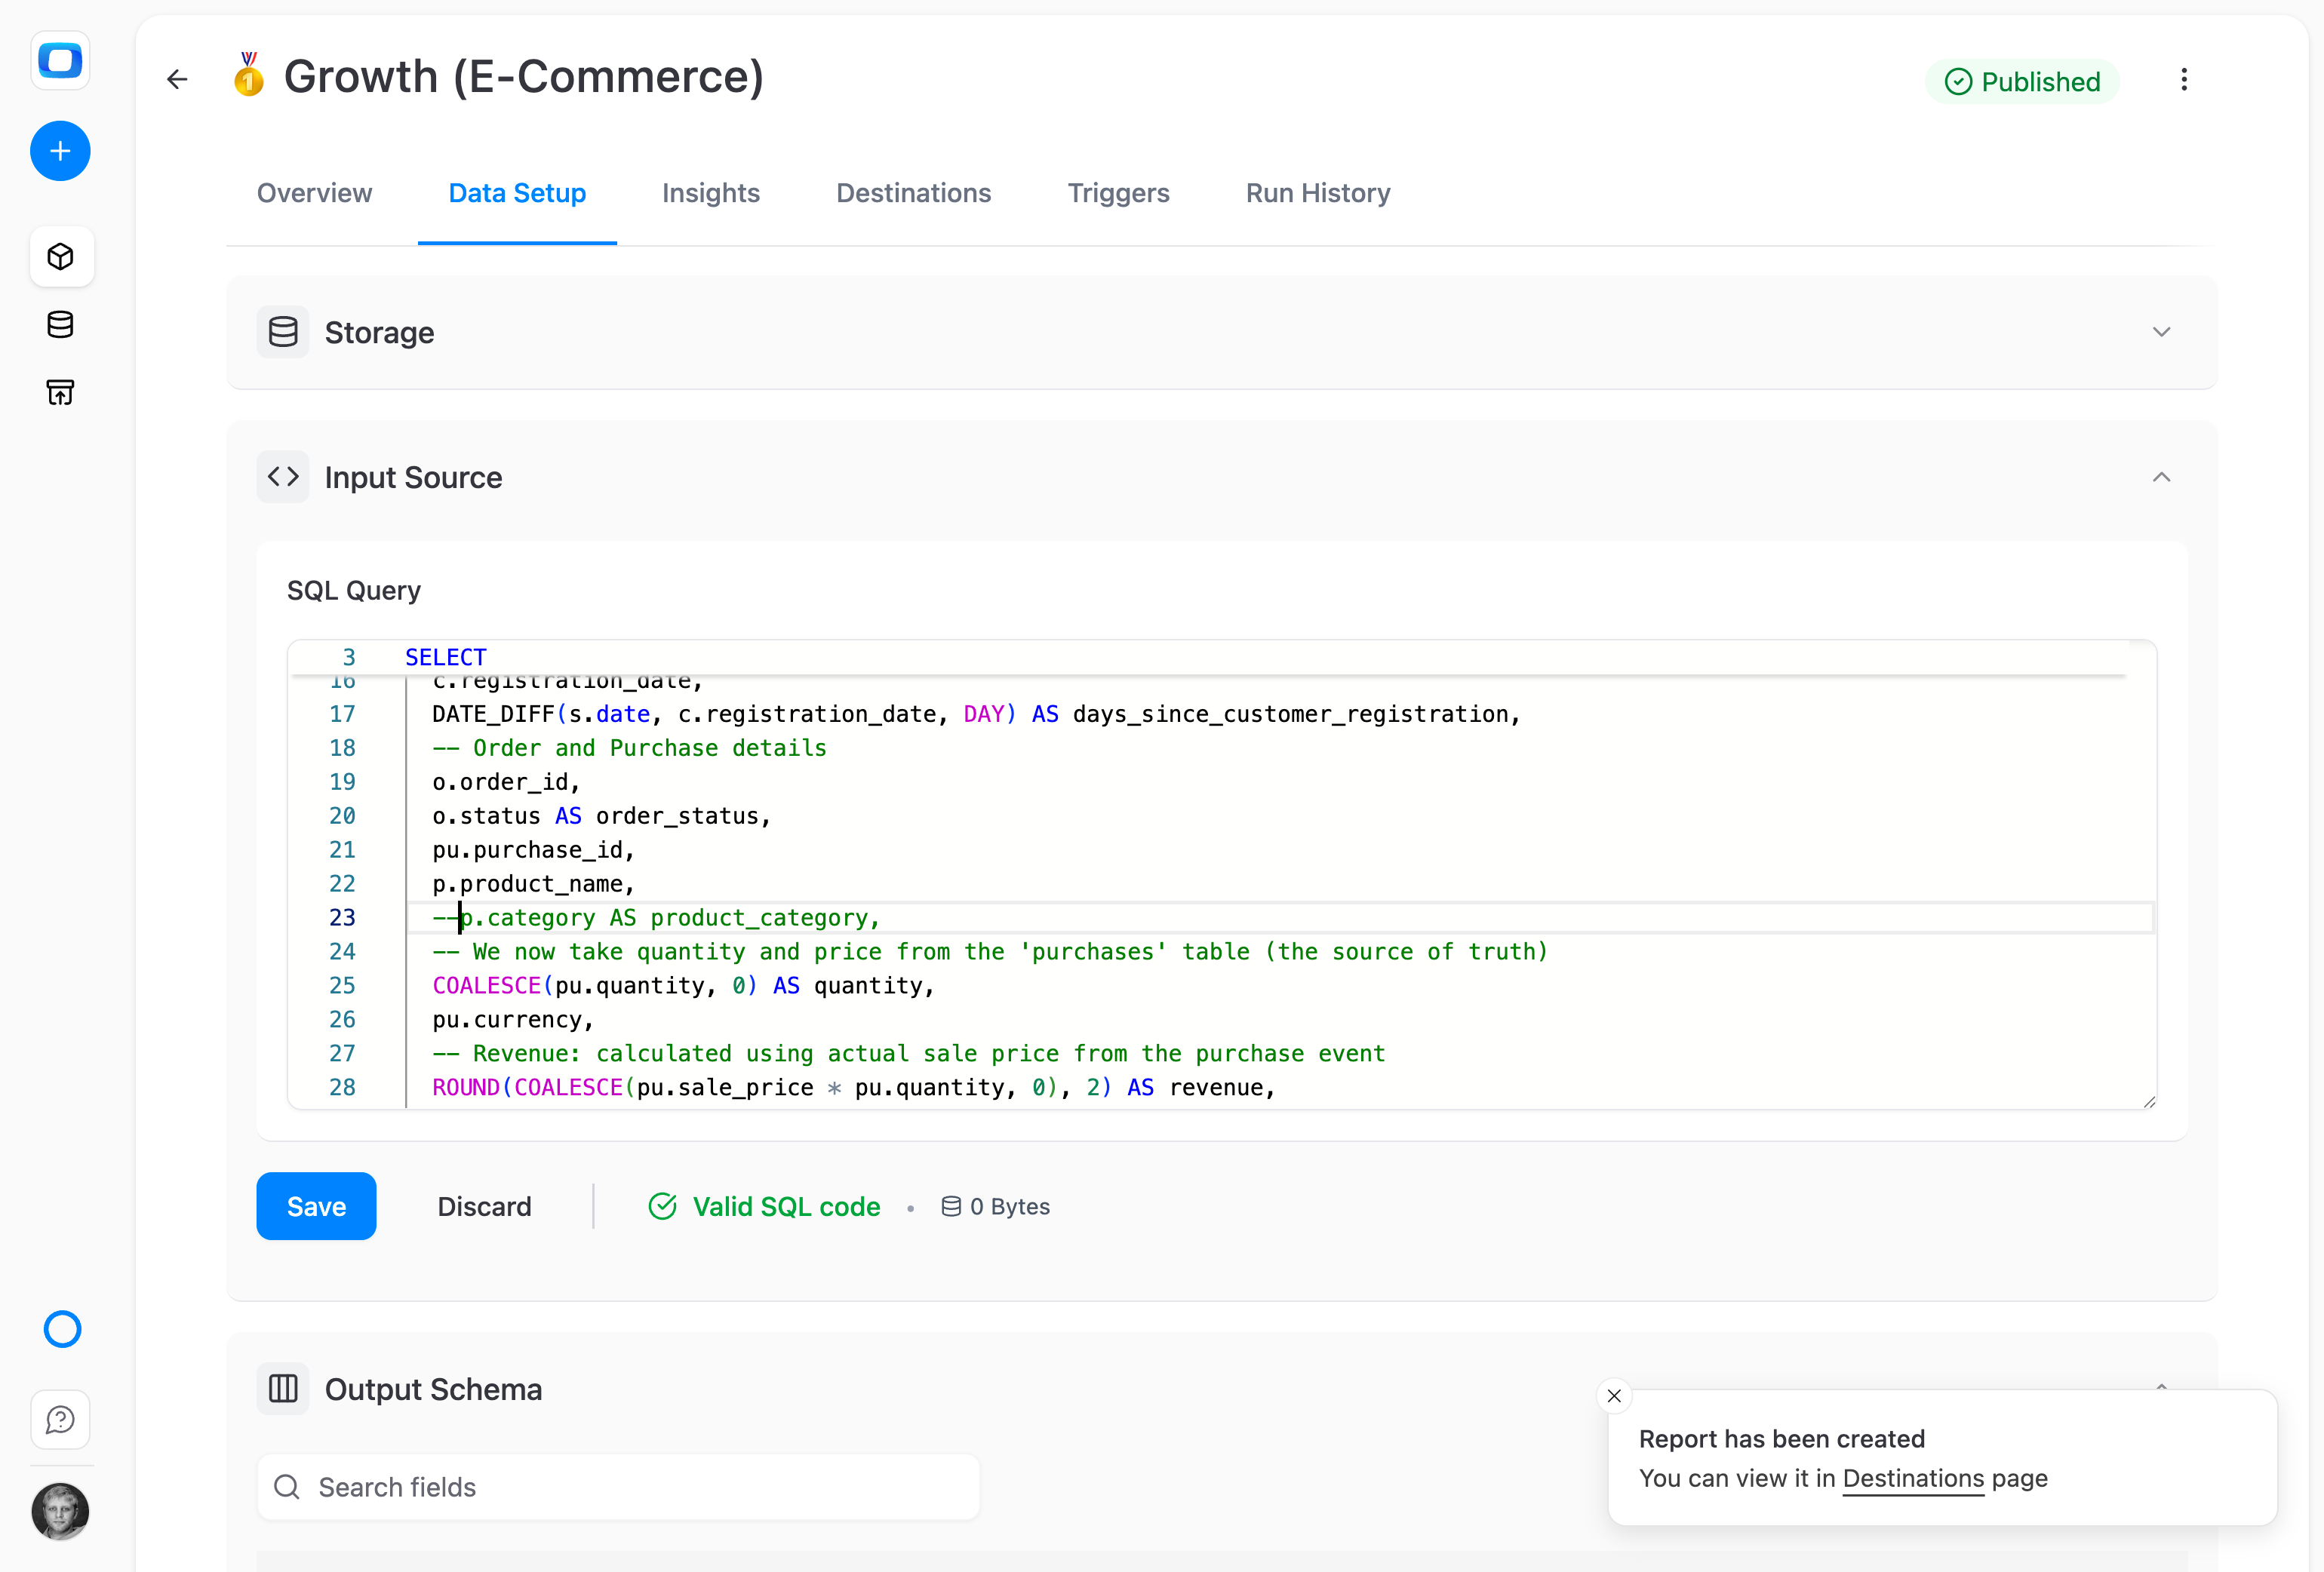Switch to the Overview tab

(314, 193)
